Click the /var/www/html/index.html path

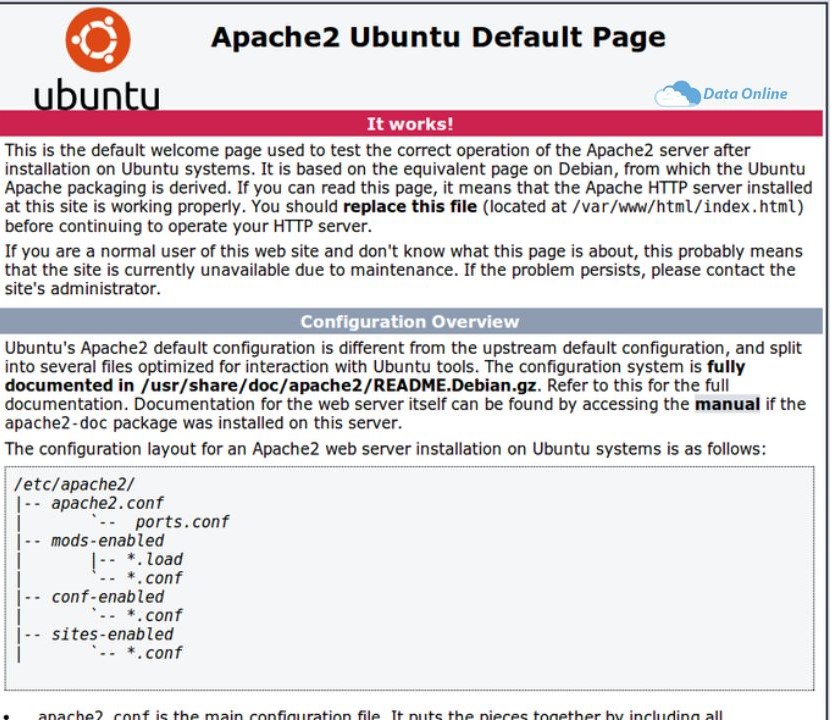684,207
